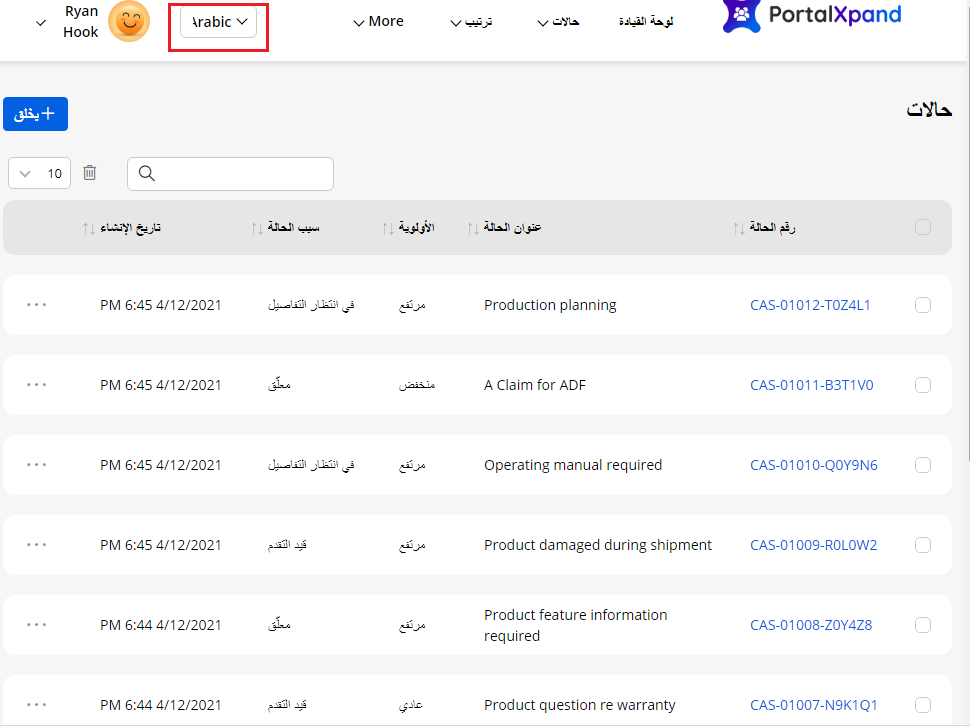Toggle the select-all header checkbox
Image resolution: width=970 pixels, height=728 pixels.
tap(922, 227)
